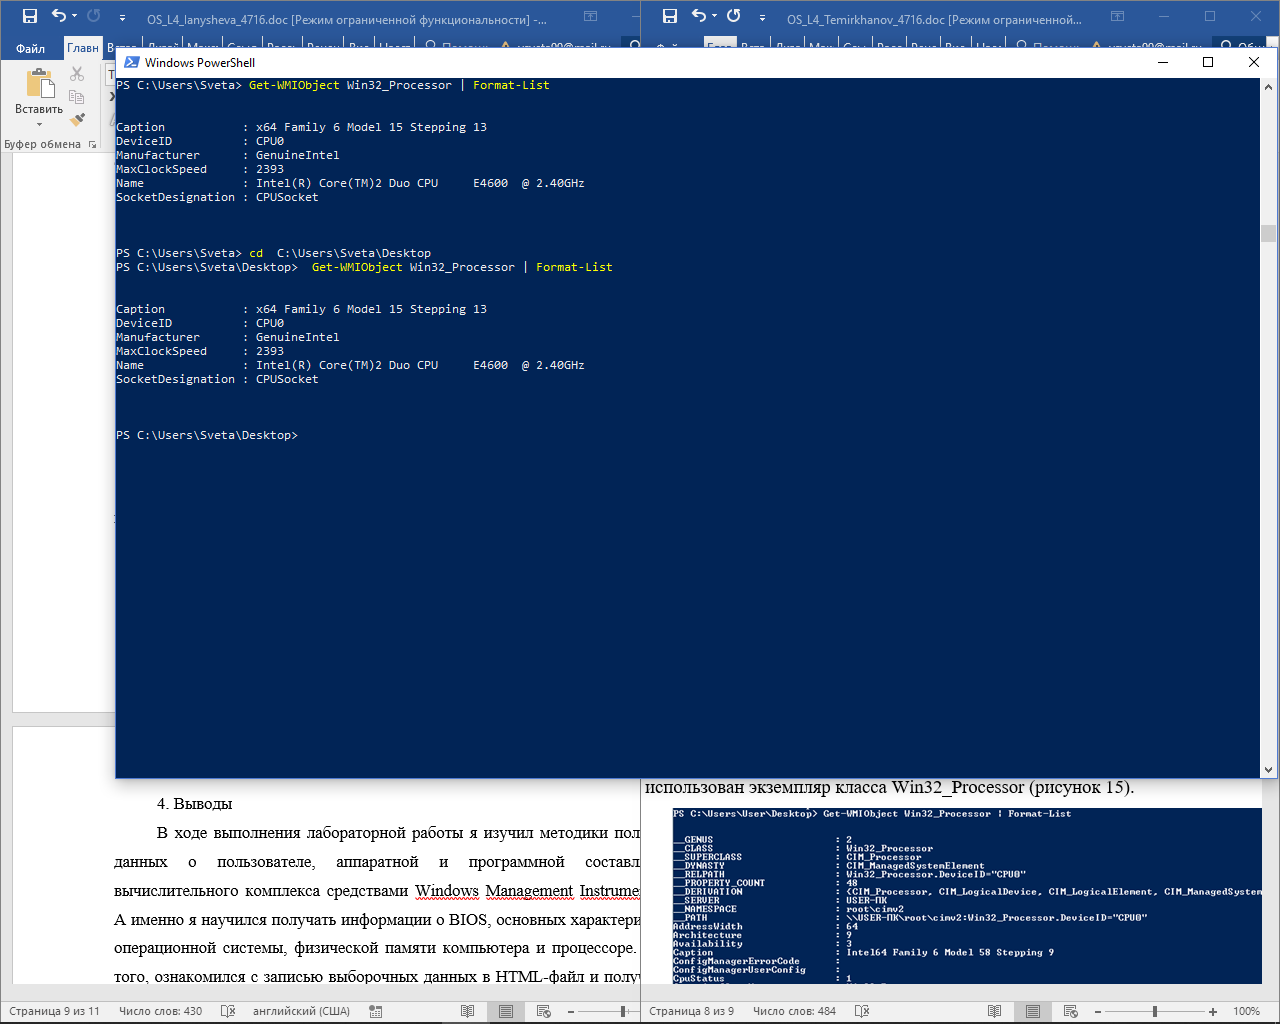
Task: Click zoom-in plus in right status bar
Action: [1213, 1011]
